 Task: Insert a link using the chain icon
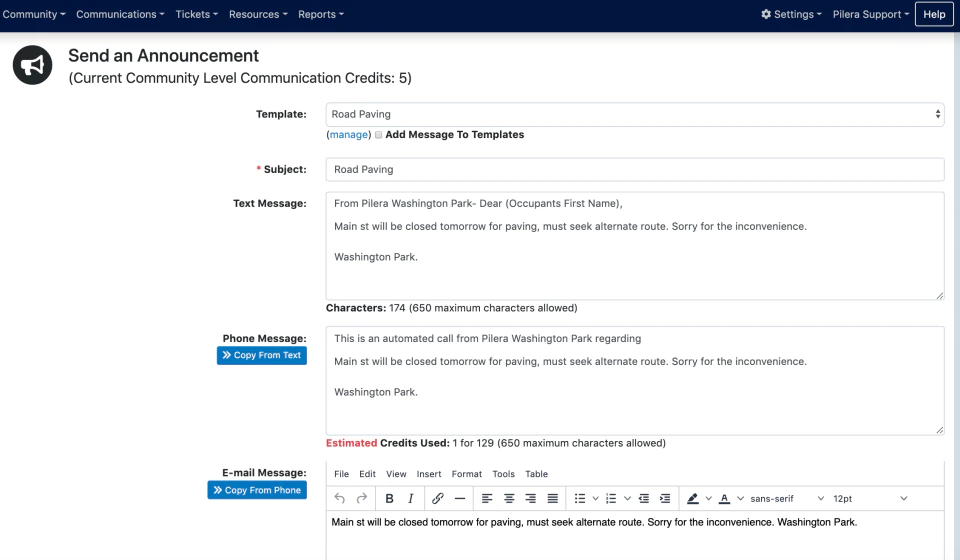pos(437,499)
